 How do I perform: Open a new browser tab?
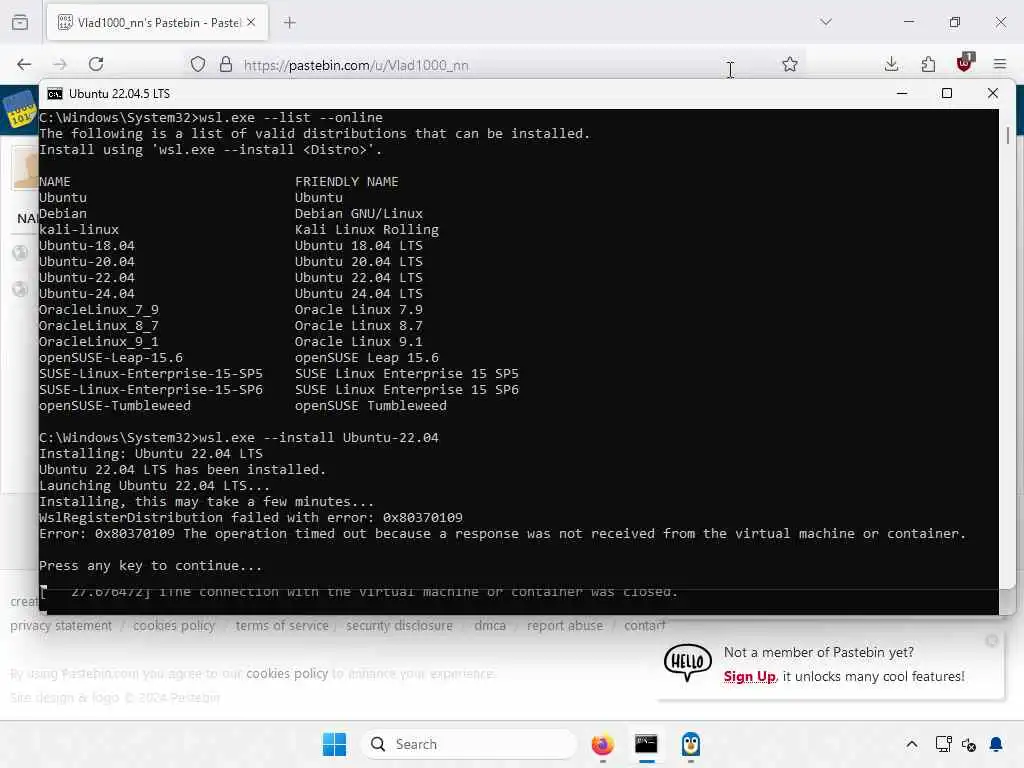(x=290, y=22)
